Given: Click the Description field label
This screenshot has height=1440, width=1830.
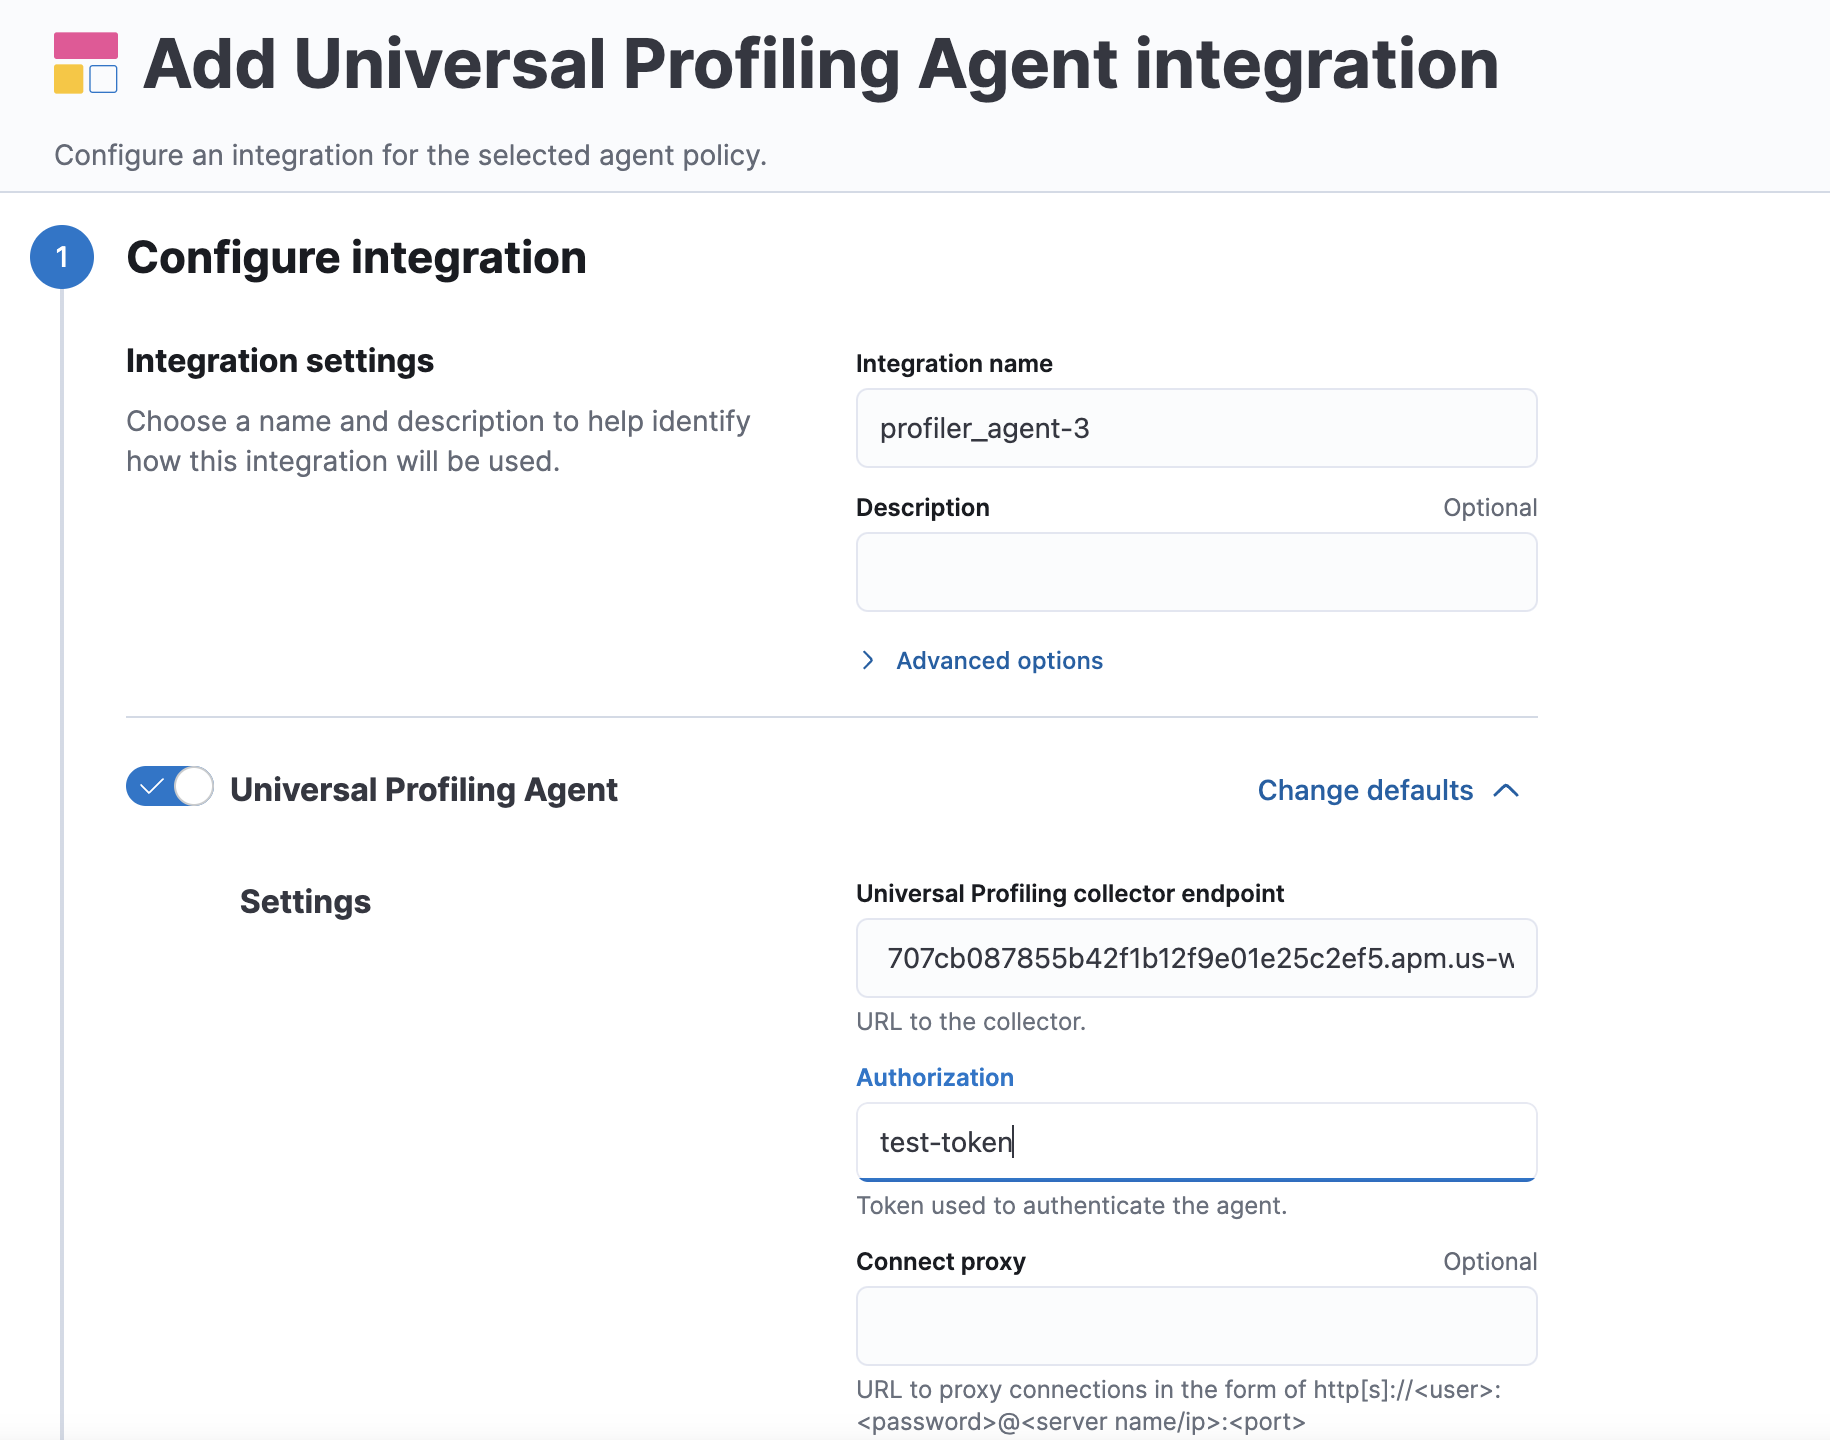Looking at the screenshot, I should point(922,507).
